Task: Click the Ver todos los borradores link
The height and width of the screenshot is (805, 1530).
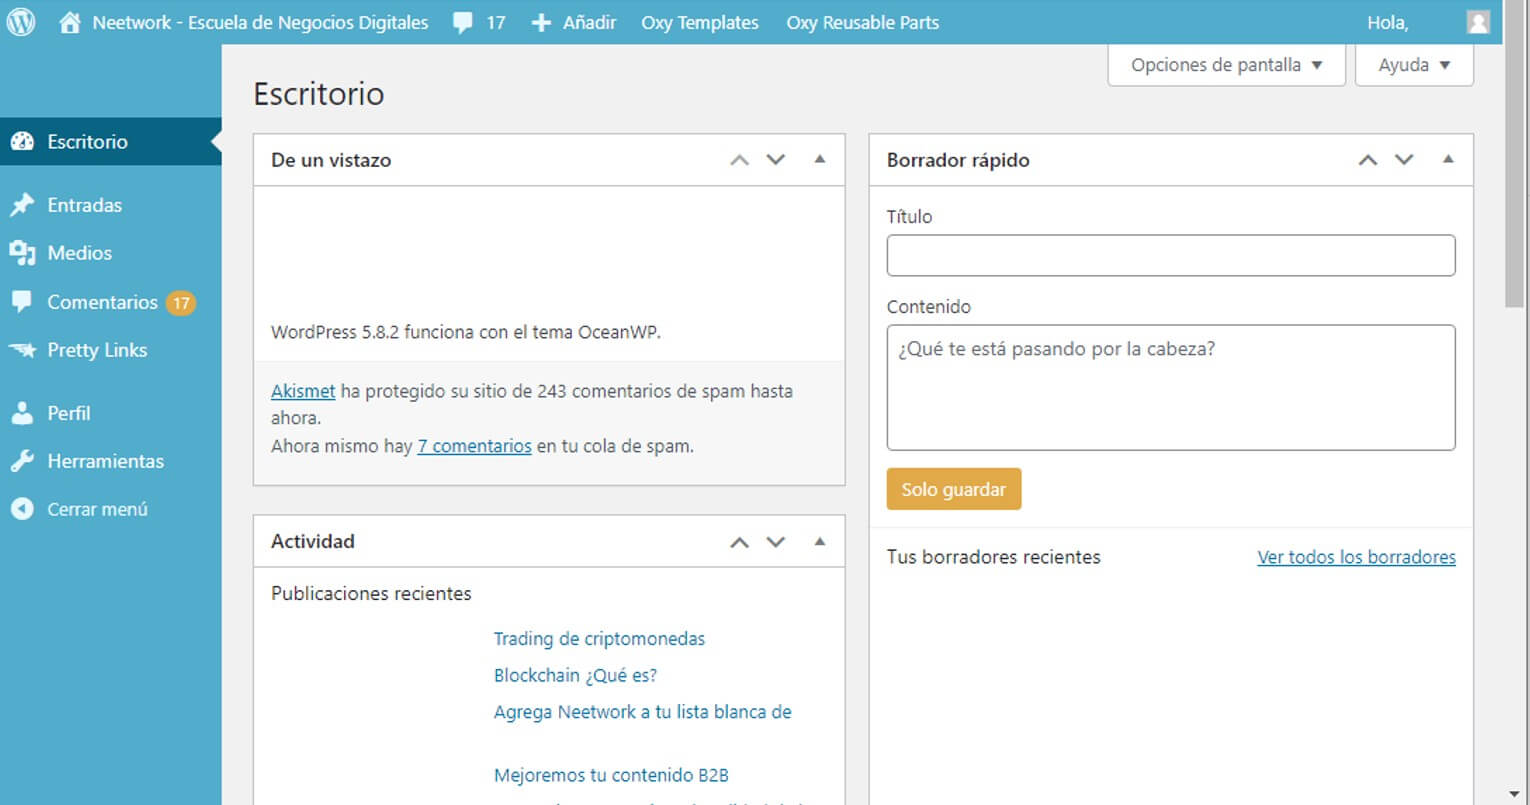Action: tap(1356, 557)
